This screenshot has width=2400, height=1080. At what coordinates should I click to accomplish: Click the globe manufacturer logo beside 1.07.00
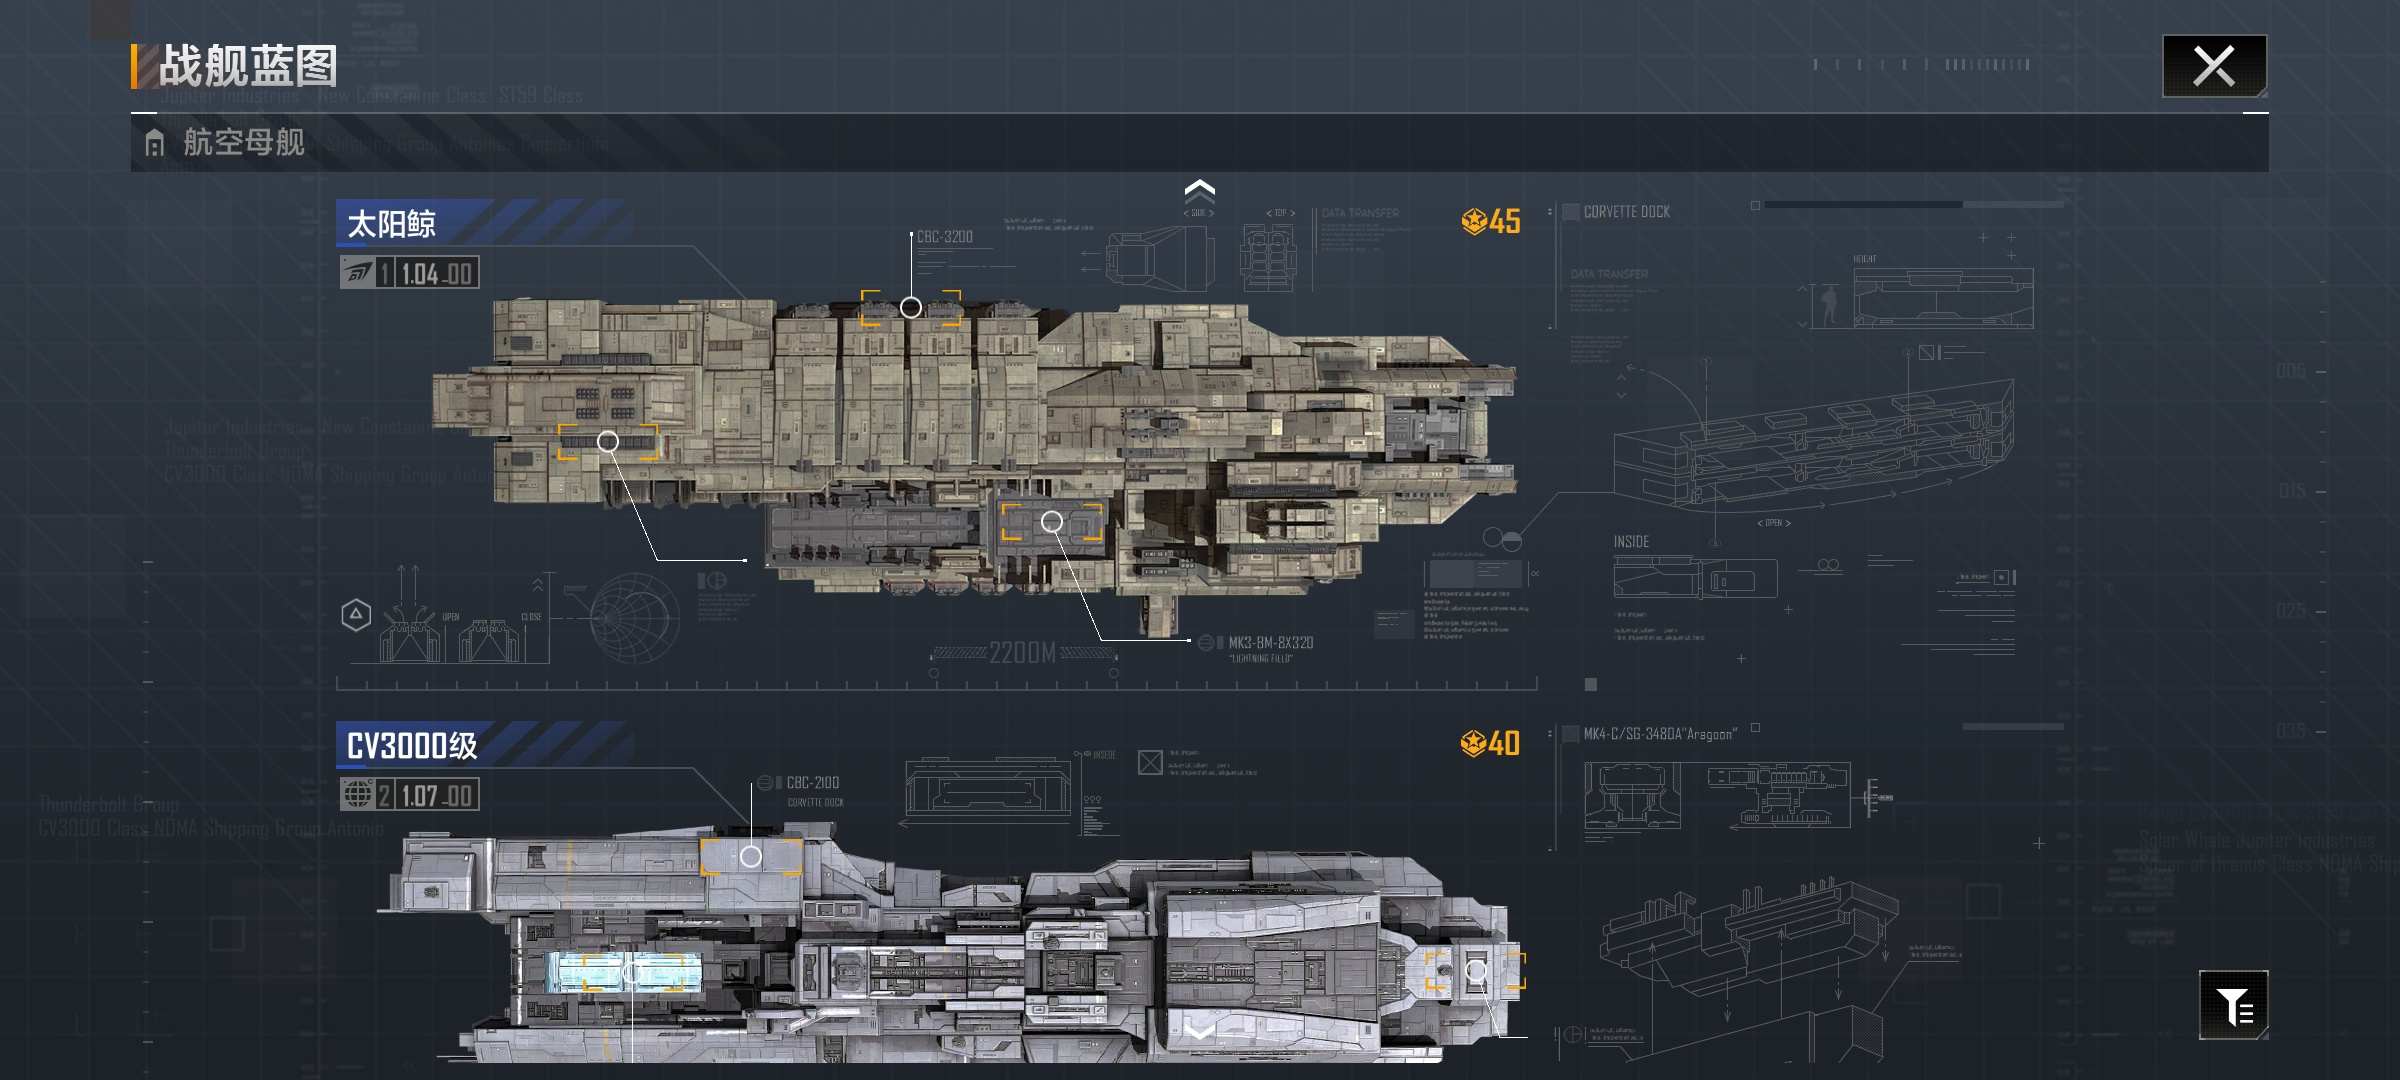point(357,795)
